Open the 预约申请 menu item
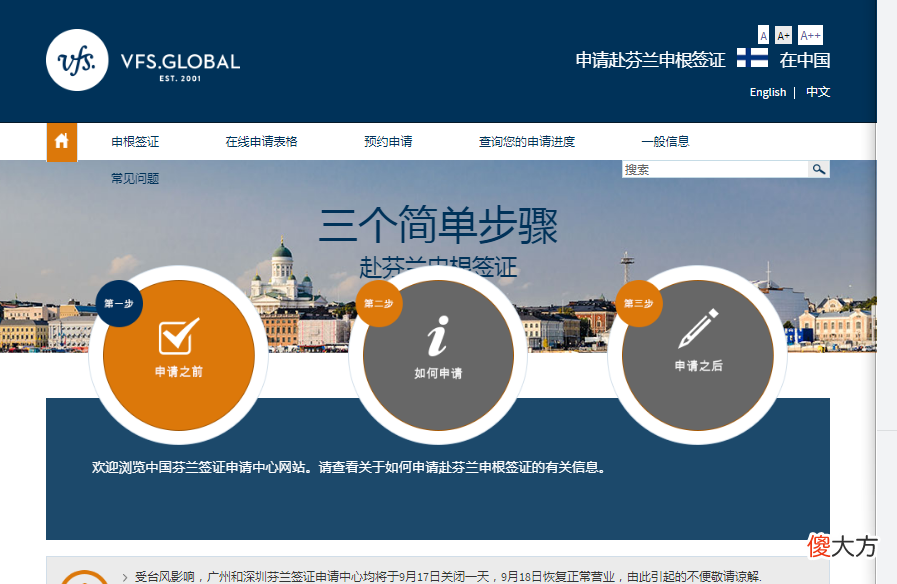 388,141
